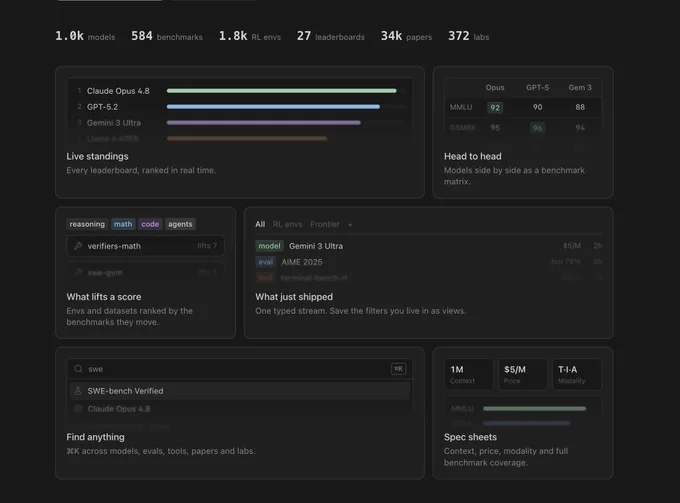Click the MMLU row label in matrix

pos(461,107)
